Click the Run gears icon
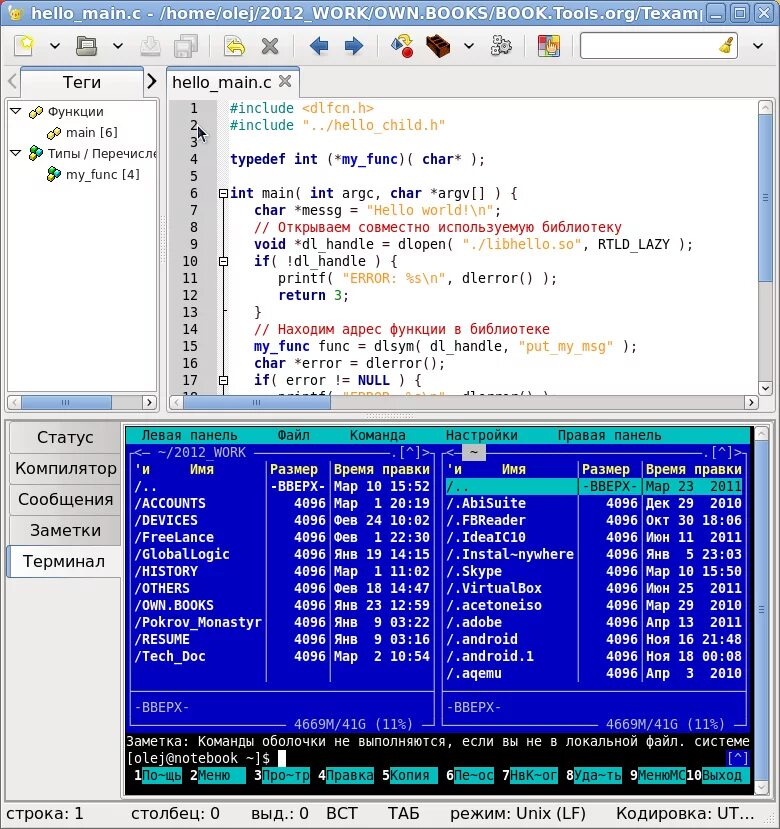This screenshot has width=780, height=829. 501,46
